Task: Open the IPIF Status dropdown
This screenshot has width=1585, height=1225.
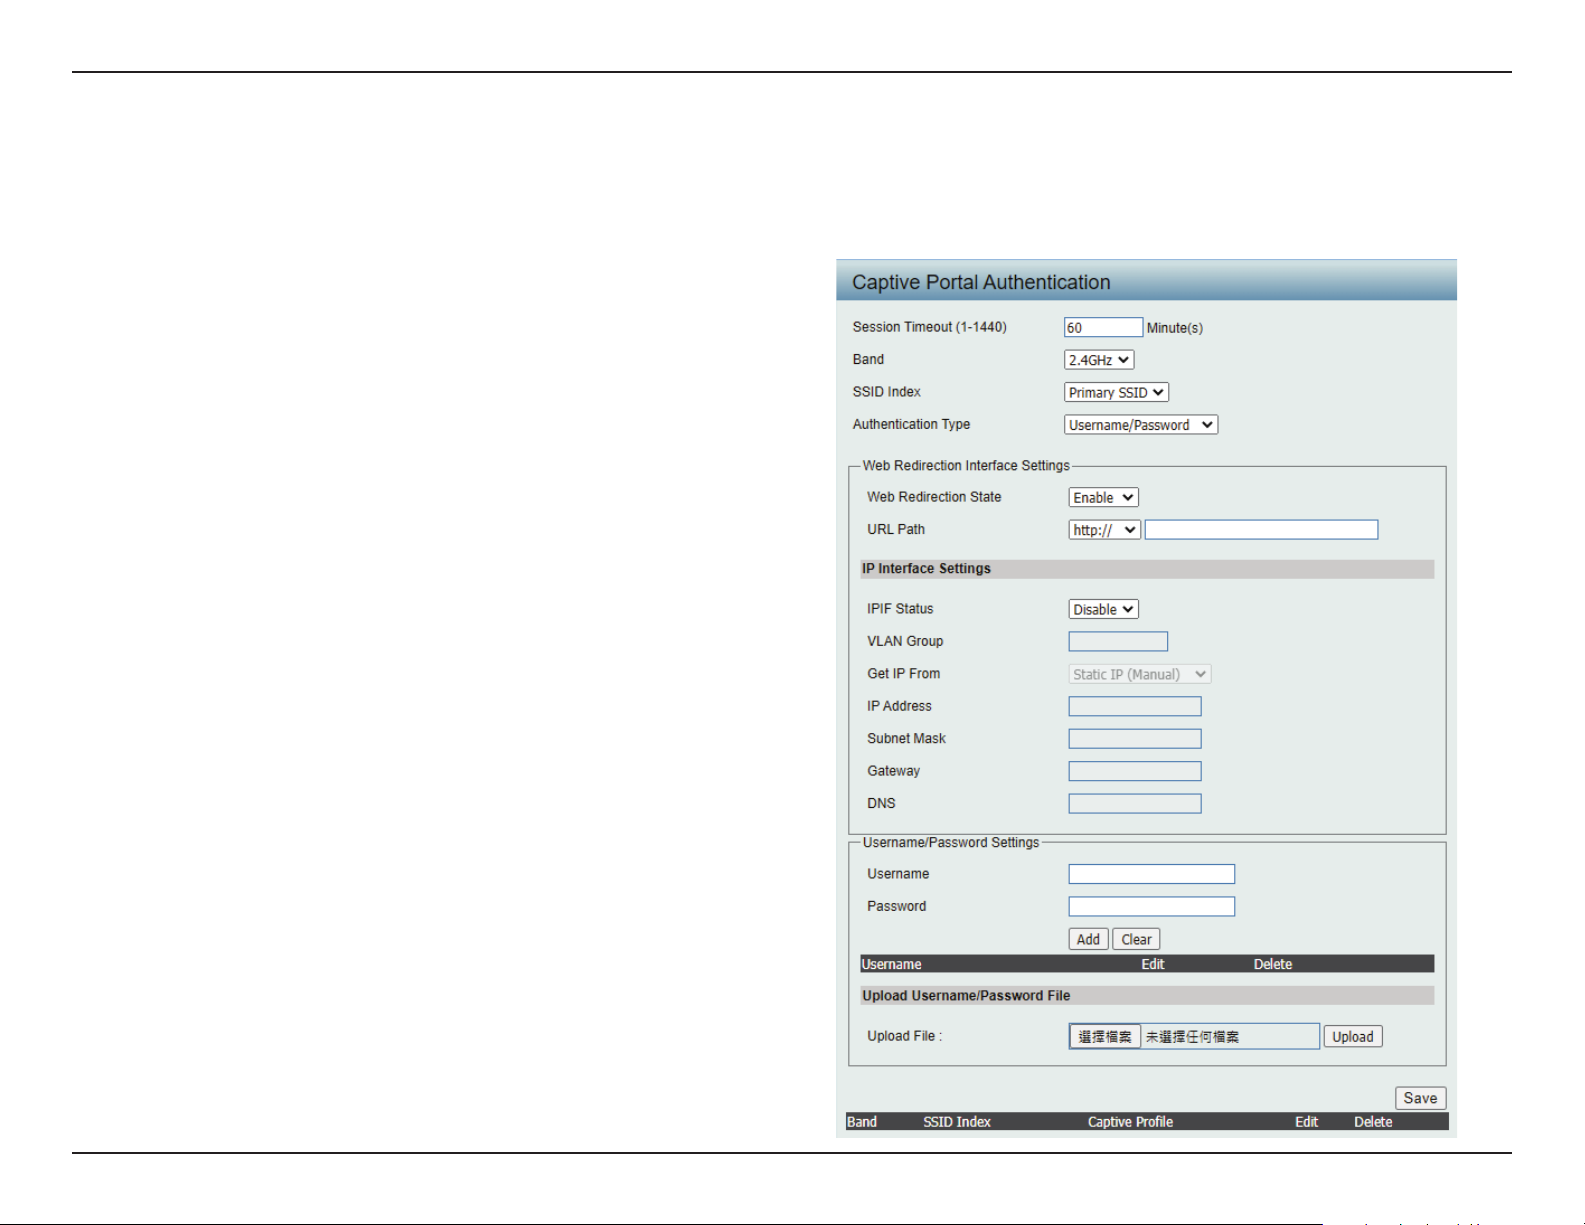Action: pos(1104,610)
